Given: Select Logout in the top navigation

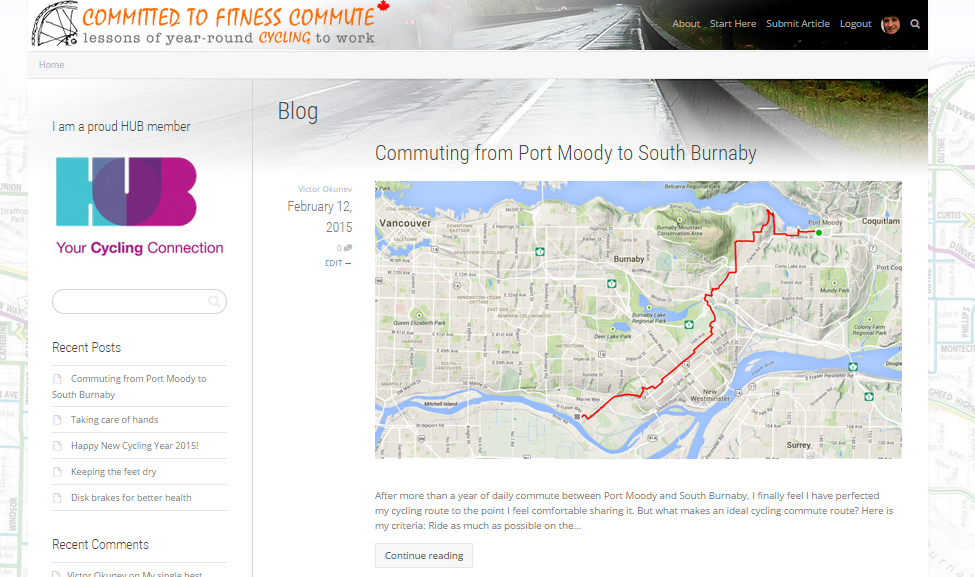Looking at the screenshot, I should click(856, 24).
